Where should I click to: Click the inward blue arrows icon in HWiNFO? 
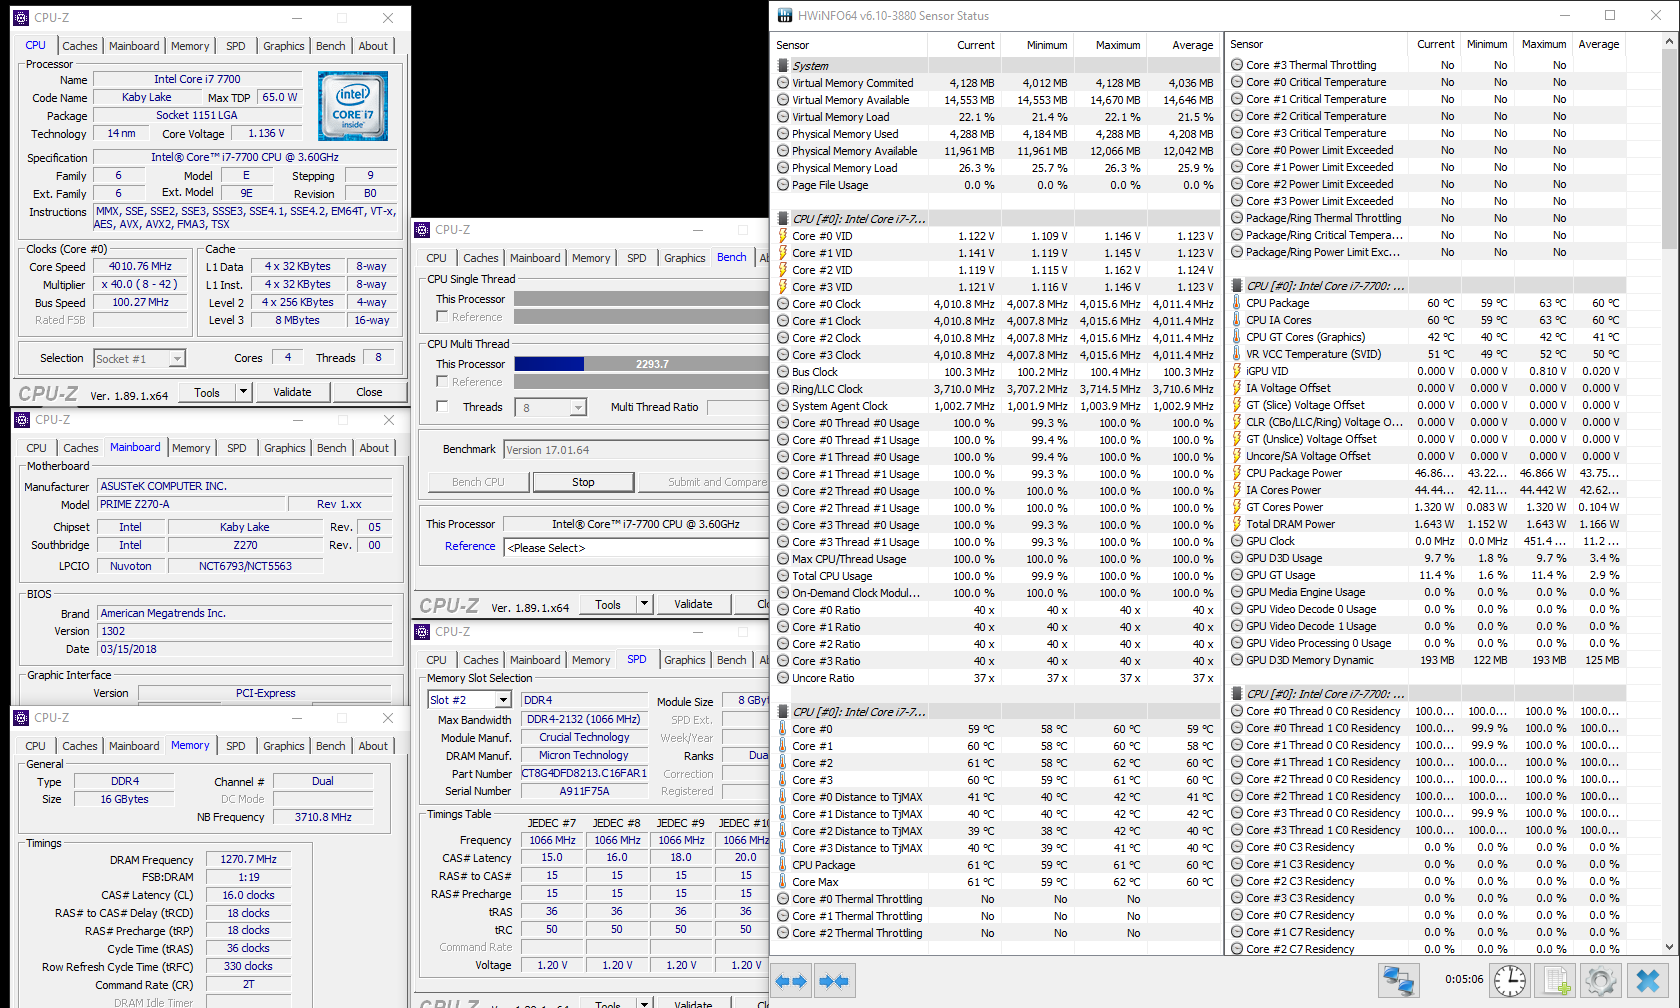tap(834, 981)
